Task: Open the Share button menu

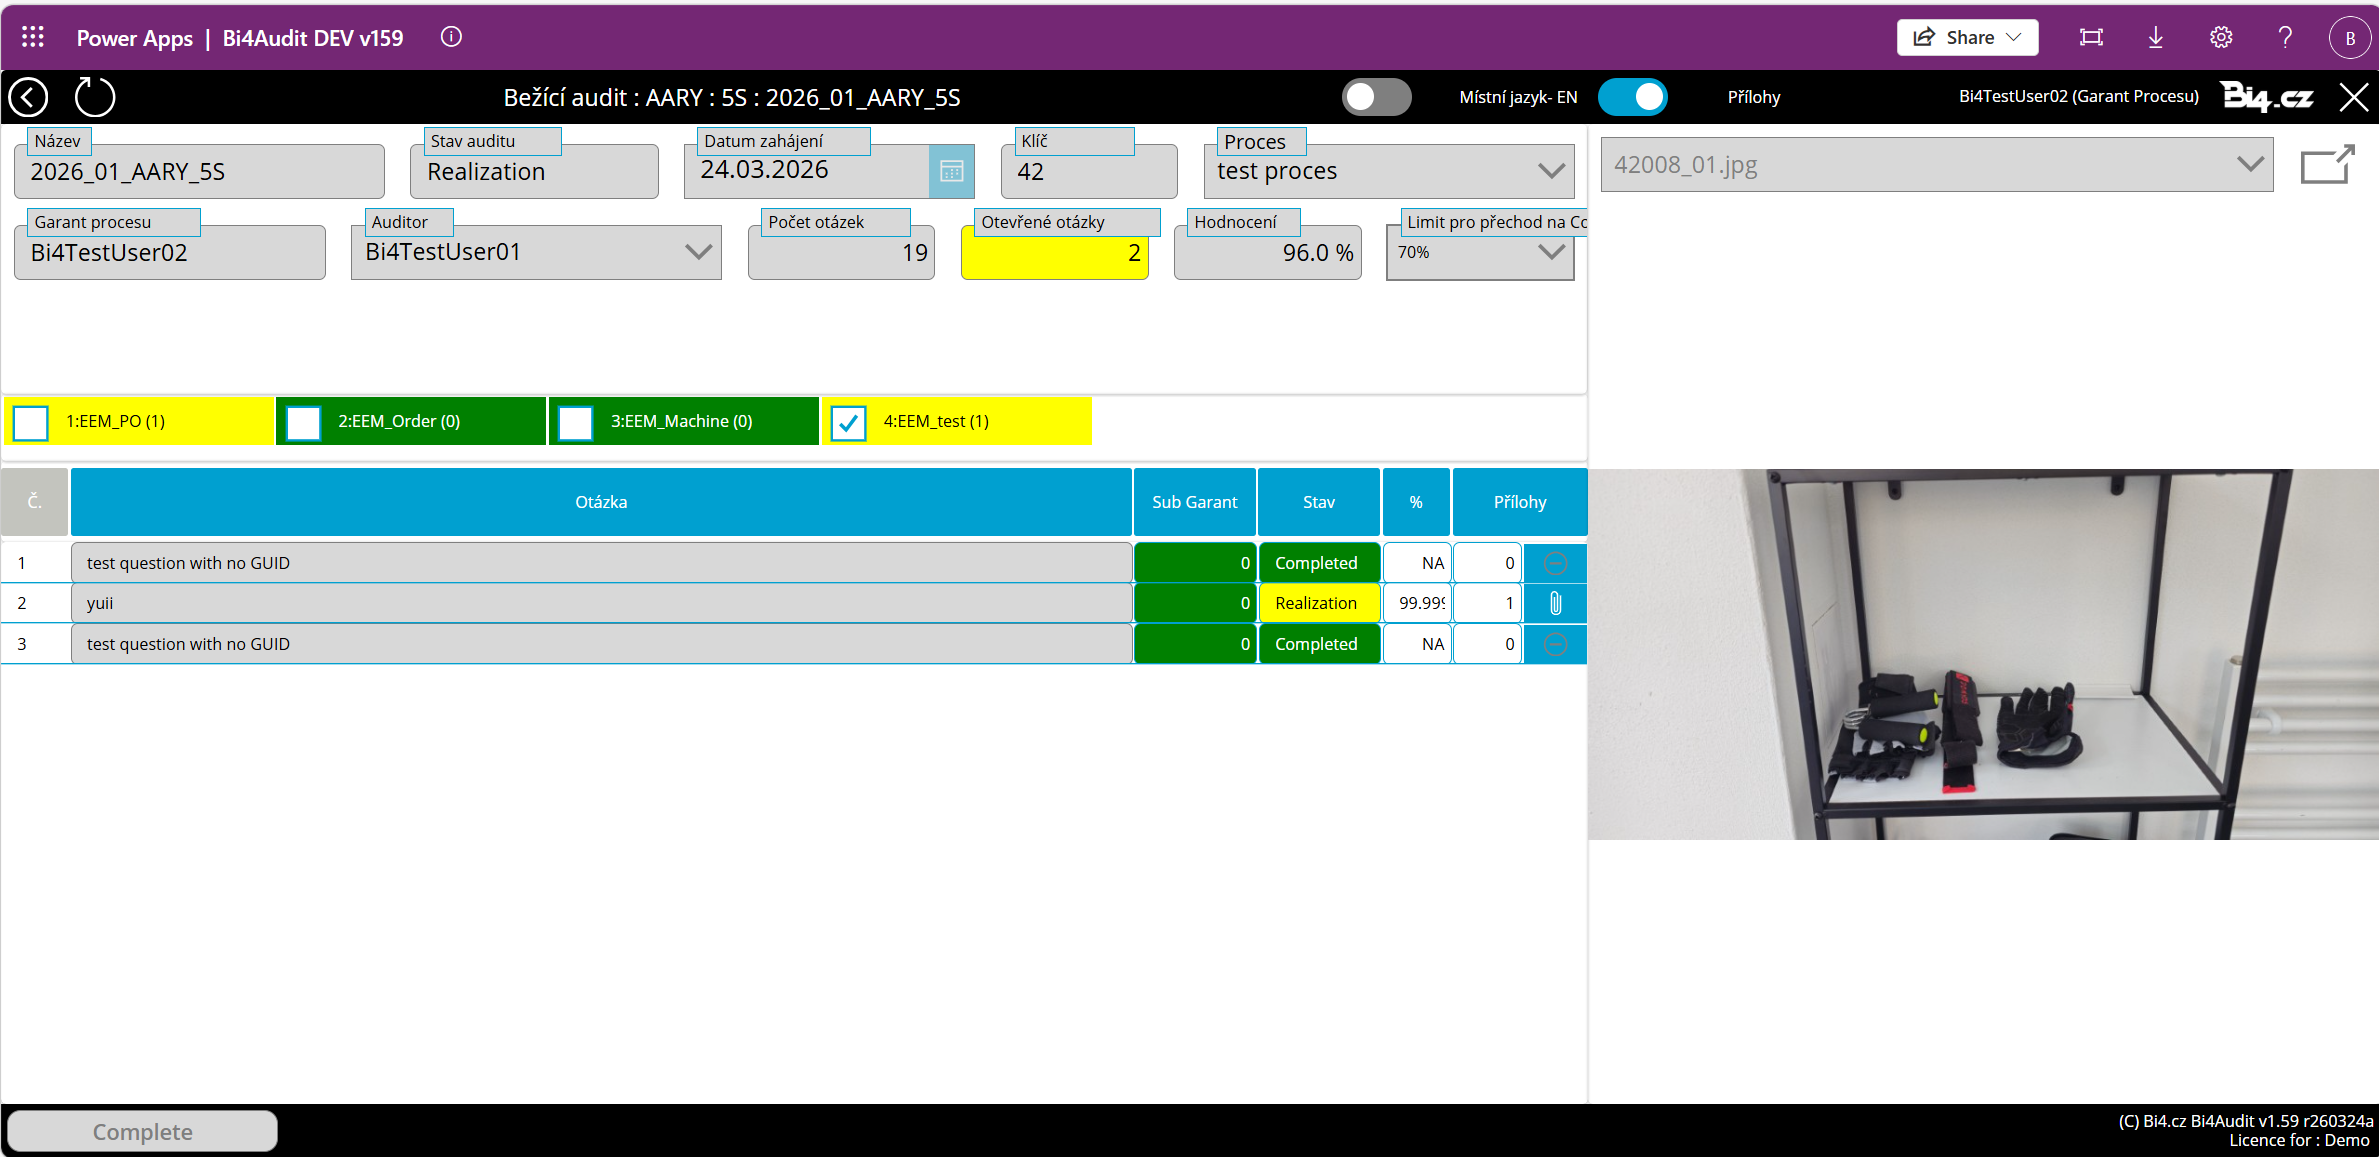Action: (x=1967, y=37)
